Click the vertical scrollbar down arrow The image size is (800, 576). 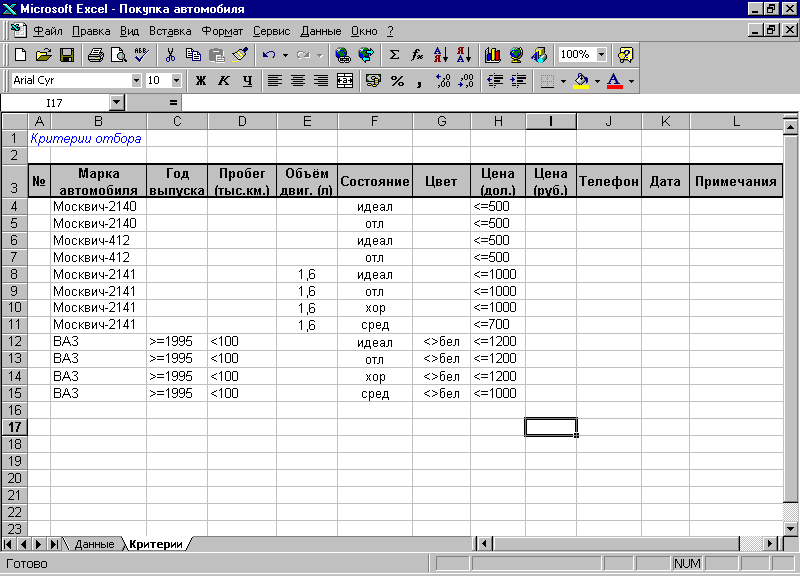791,529
